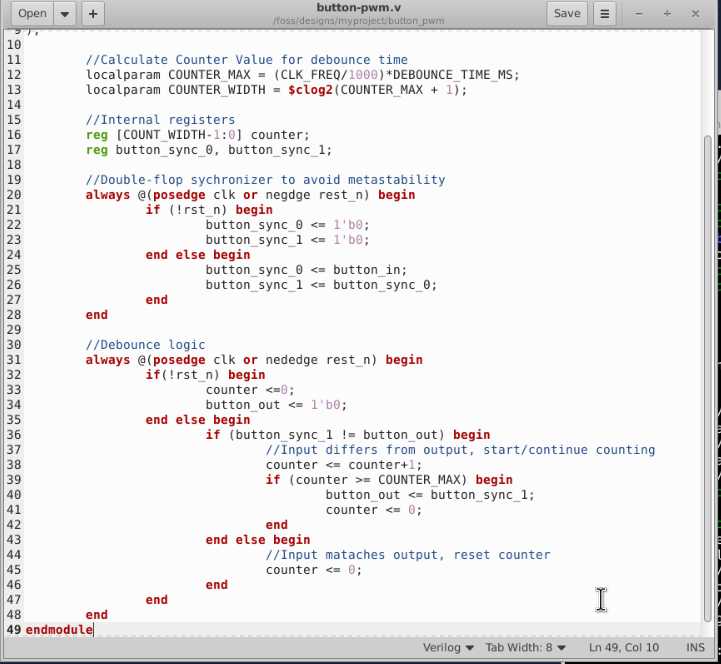721x664 pixels.
Task: Click the Ln 49, Col 10 position indicator
Action: (624, 647)
